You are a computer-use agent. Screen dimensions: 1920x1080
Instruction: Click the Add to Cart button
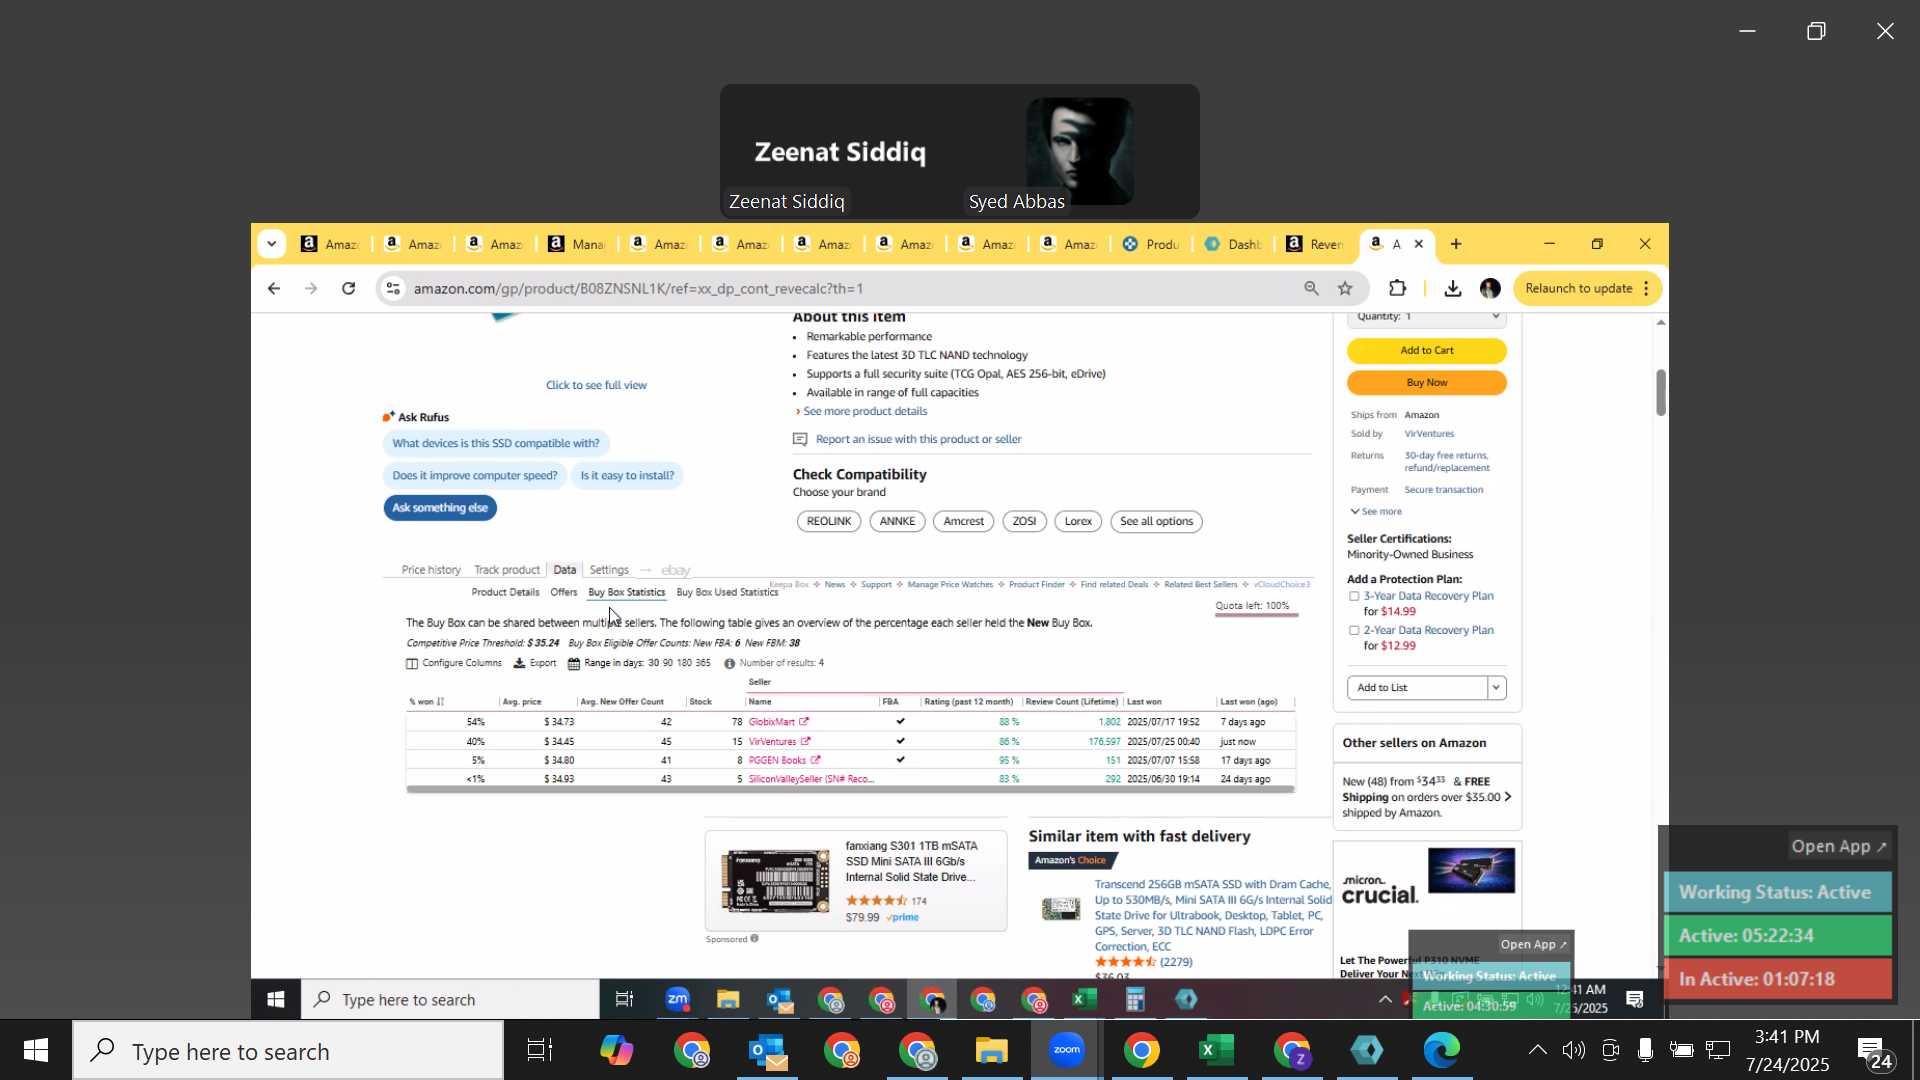coord(1426,351)
